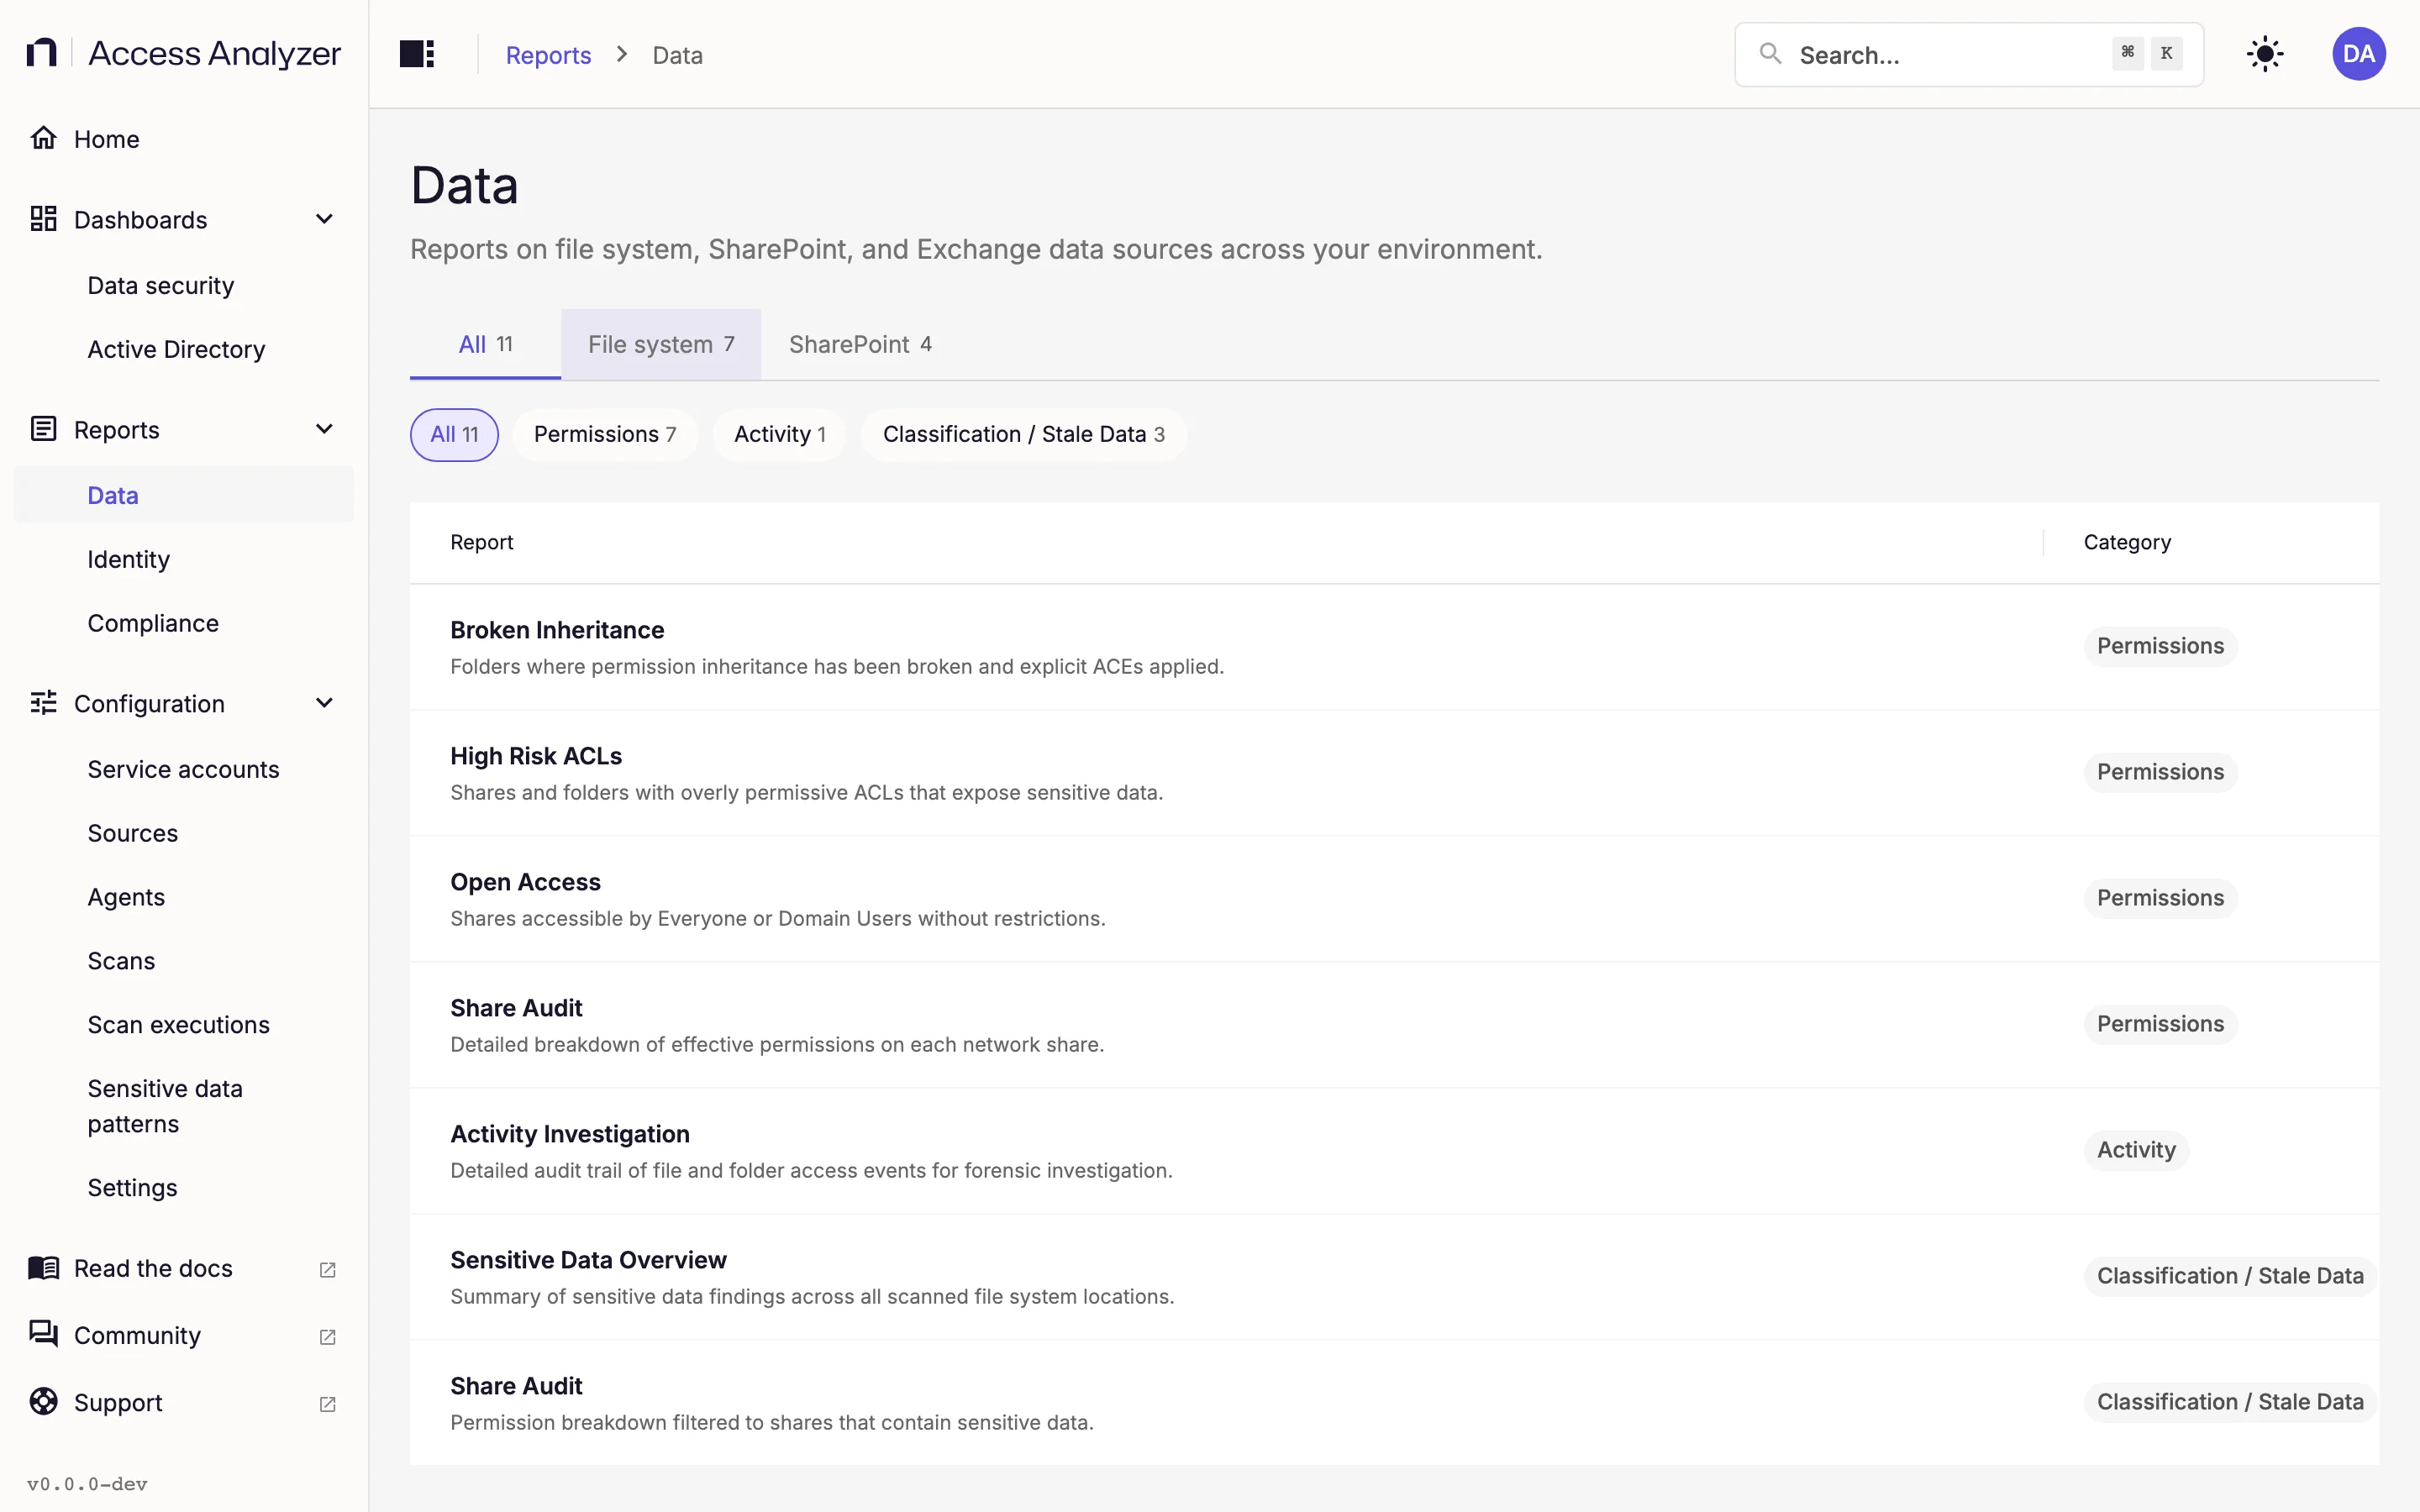Click Classification badge in Sensitive Data Overview row
The width and height of the screenshot is (2420, 1512).
2230,1276
